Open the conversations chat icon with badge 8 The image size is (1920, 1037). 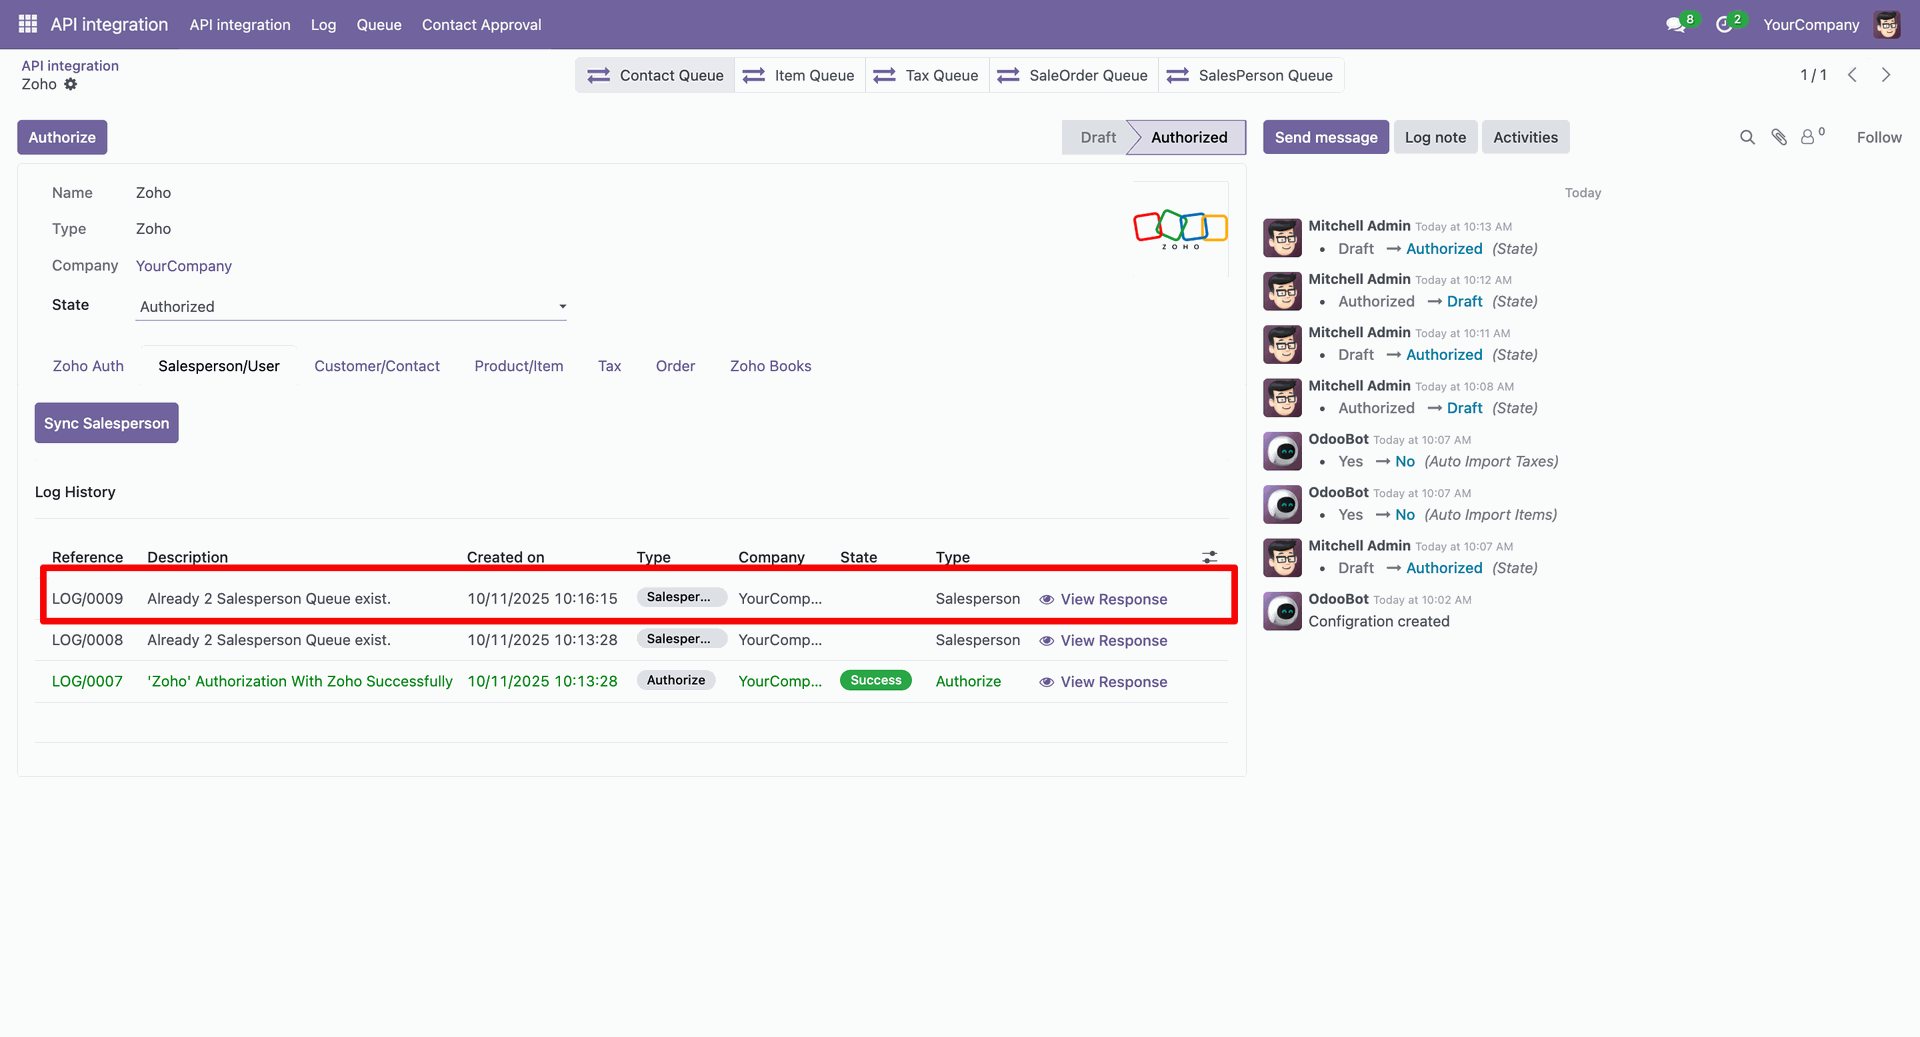click(x=1677, y=24)
